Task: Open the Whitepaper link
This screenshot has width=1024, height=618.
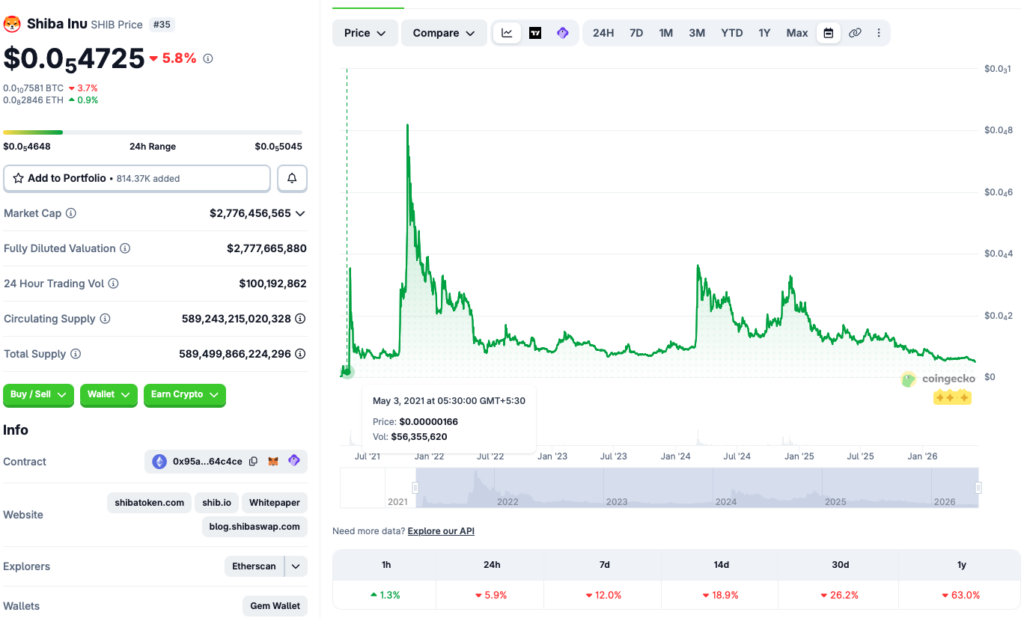Action: pyautogui.click(x=274, y=502)
